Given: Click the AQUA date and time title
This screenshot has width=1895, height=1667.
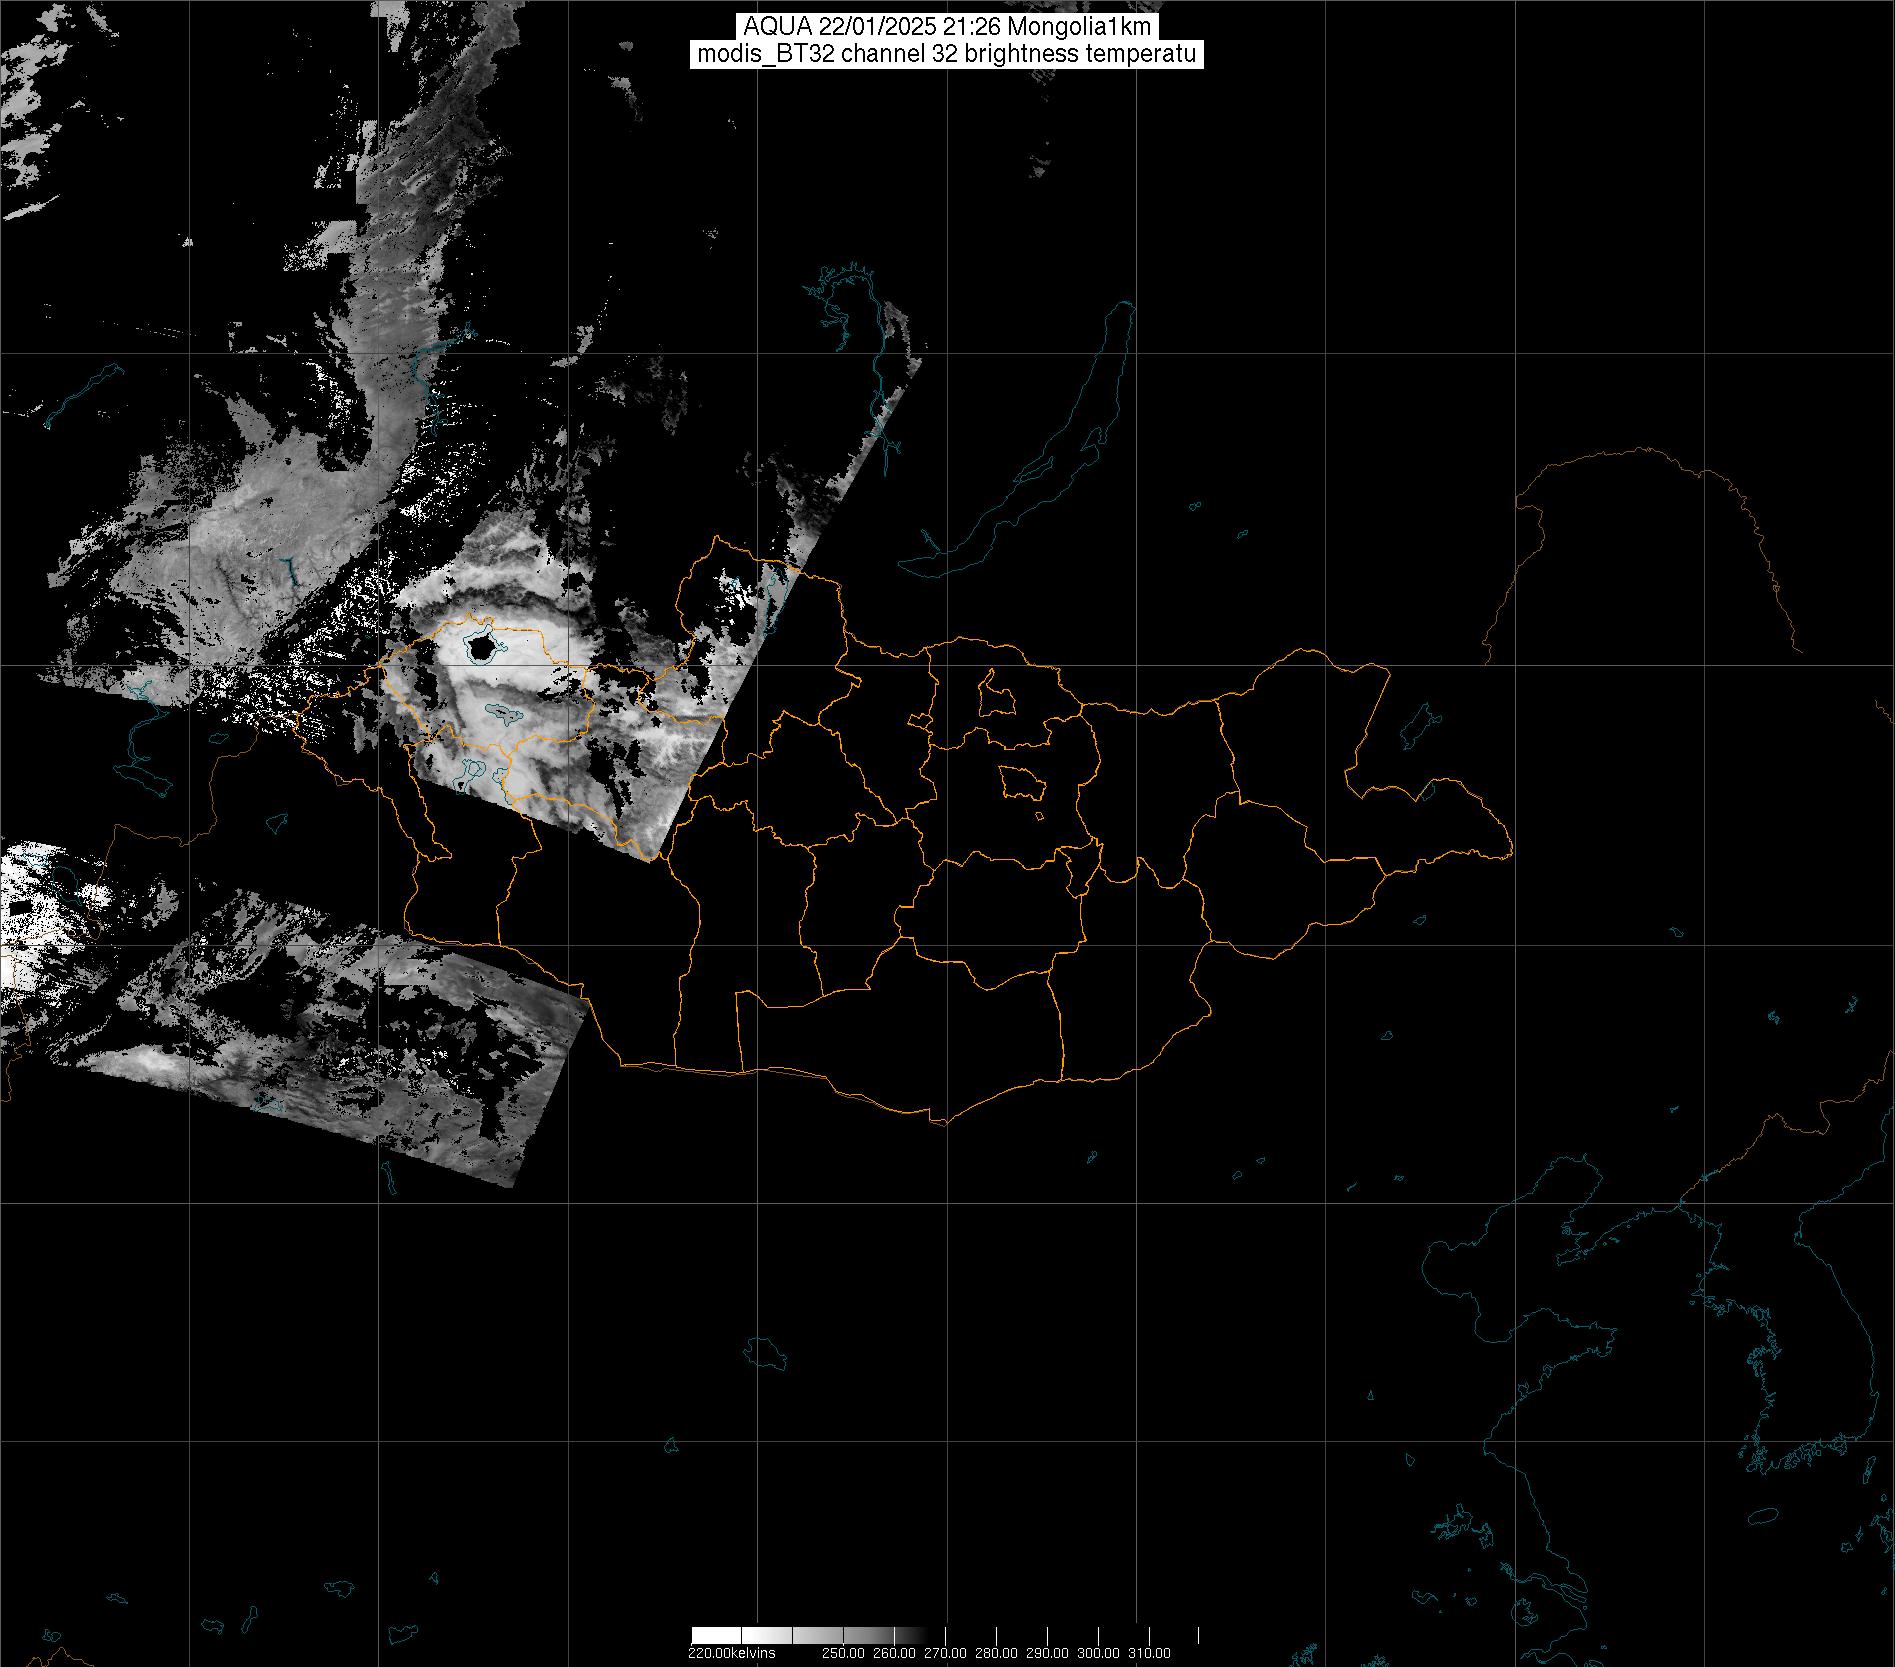Looking at the screenshot, I should pos(946,27).
